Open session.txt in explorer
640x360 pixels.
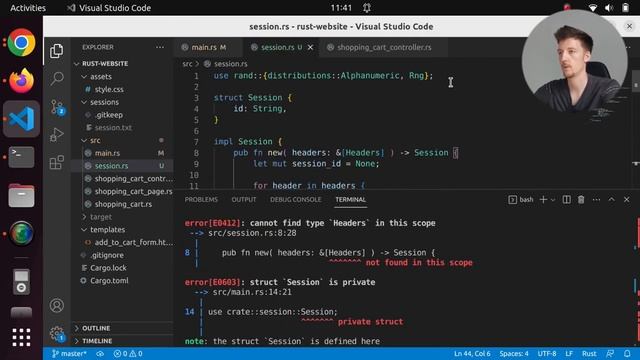[x=122, y=128]
